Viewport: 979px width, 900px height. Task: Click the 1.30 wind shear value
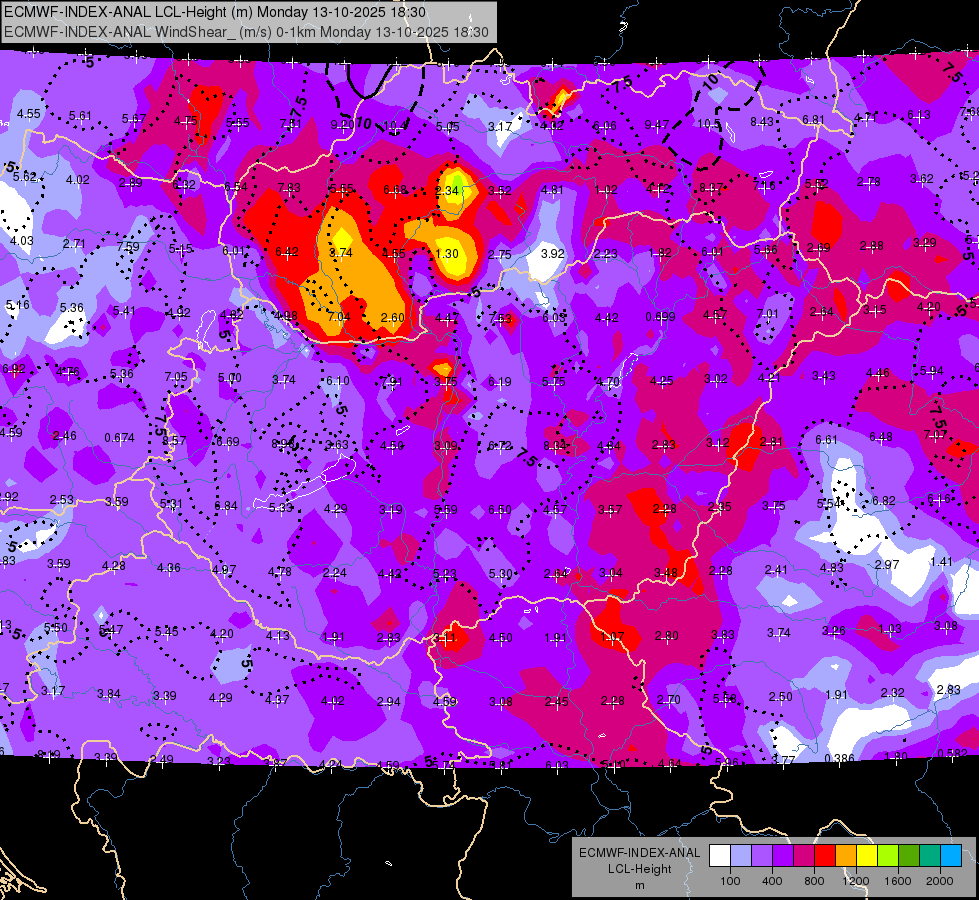(447, 254)
